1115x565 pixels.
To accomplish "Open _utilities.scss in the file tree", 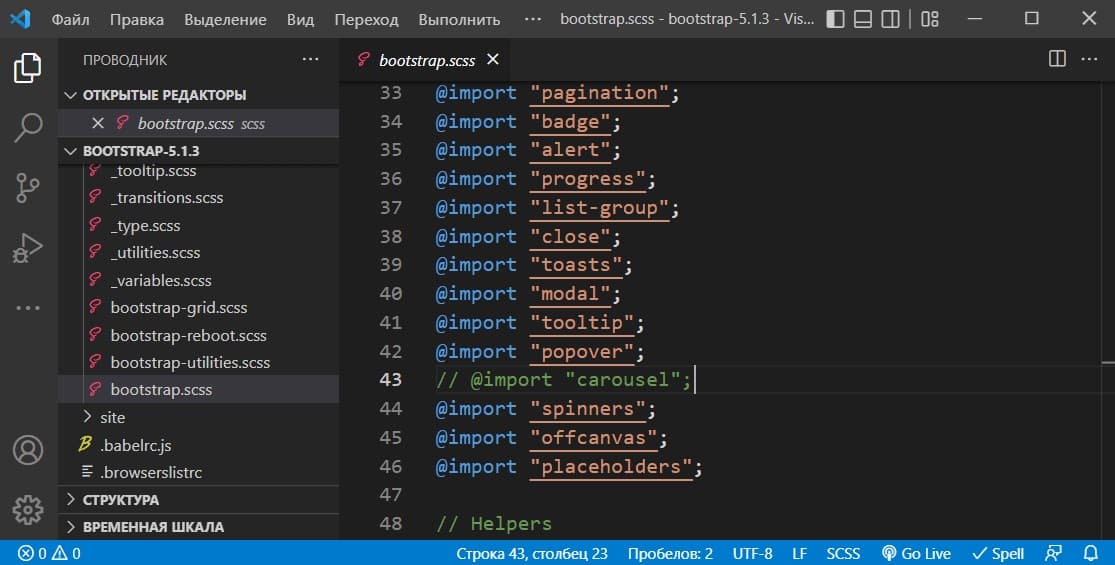I will (155, 252).
